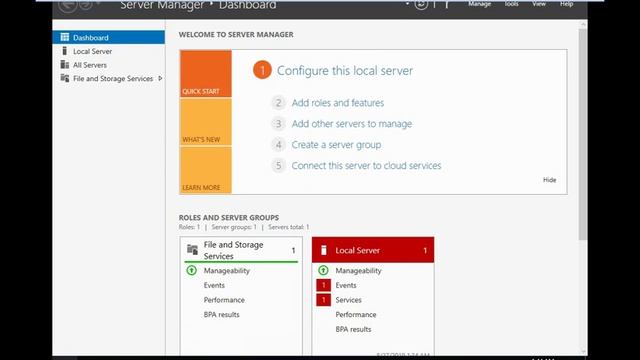
Task: Open BPA results in File and Storage Services tile
Action: coord(221,314)
